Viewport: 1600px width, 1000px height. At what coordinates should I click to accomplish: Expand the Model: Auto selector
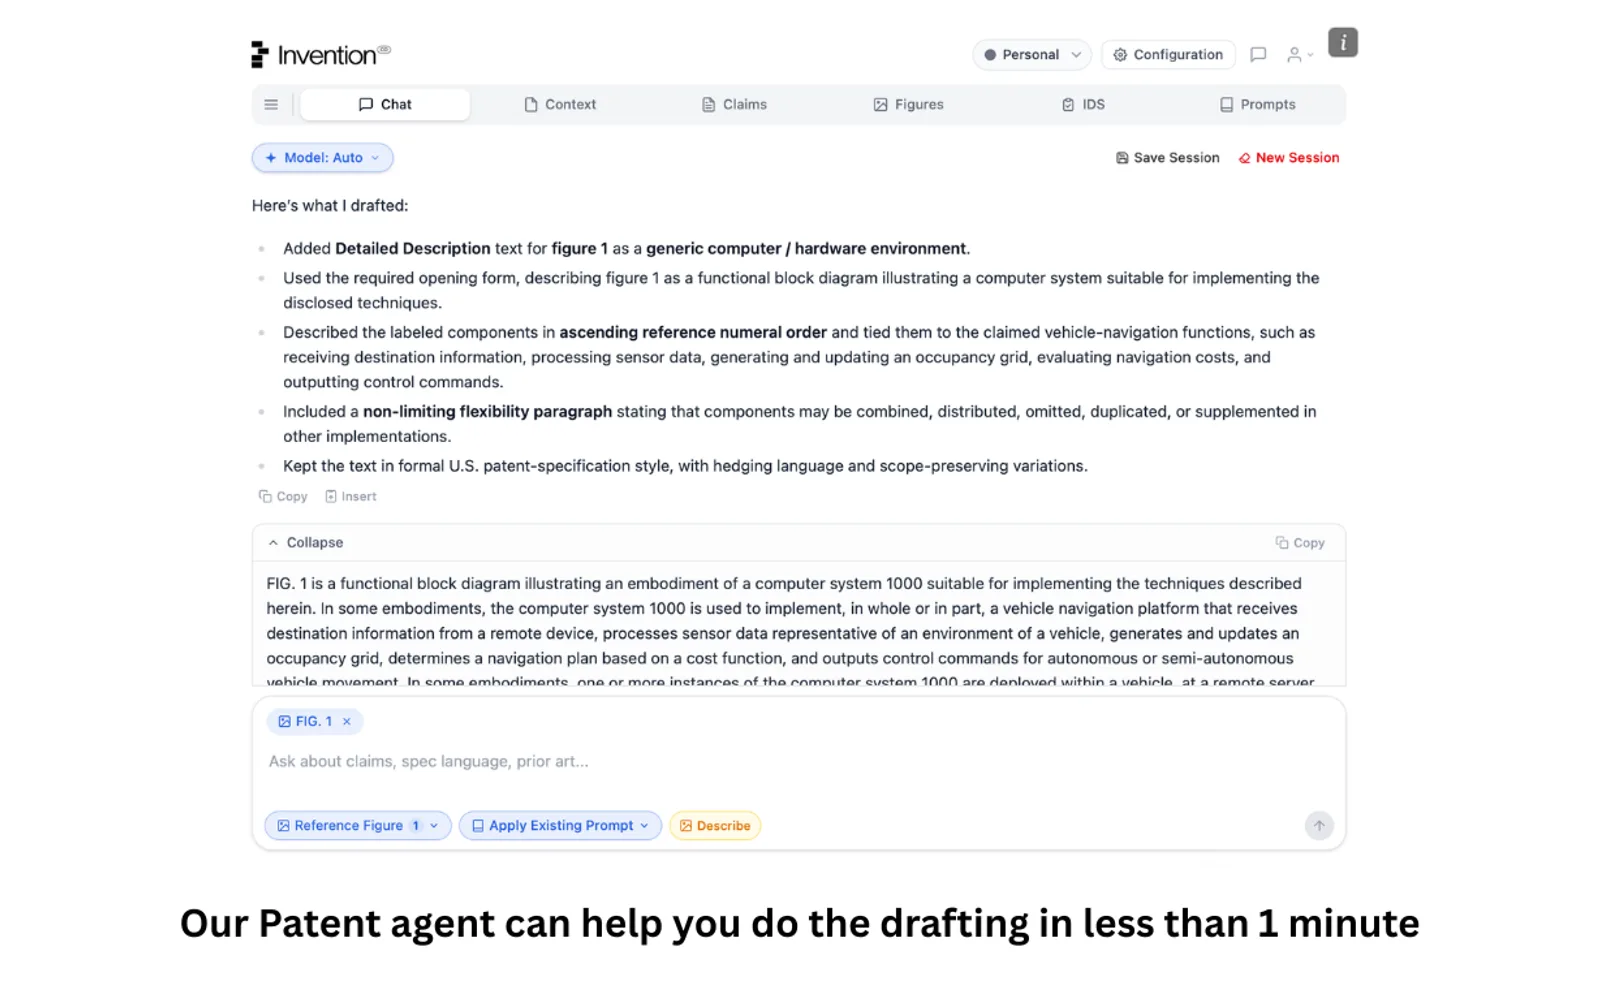coord(322,158)
